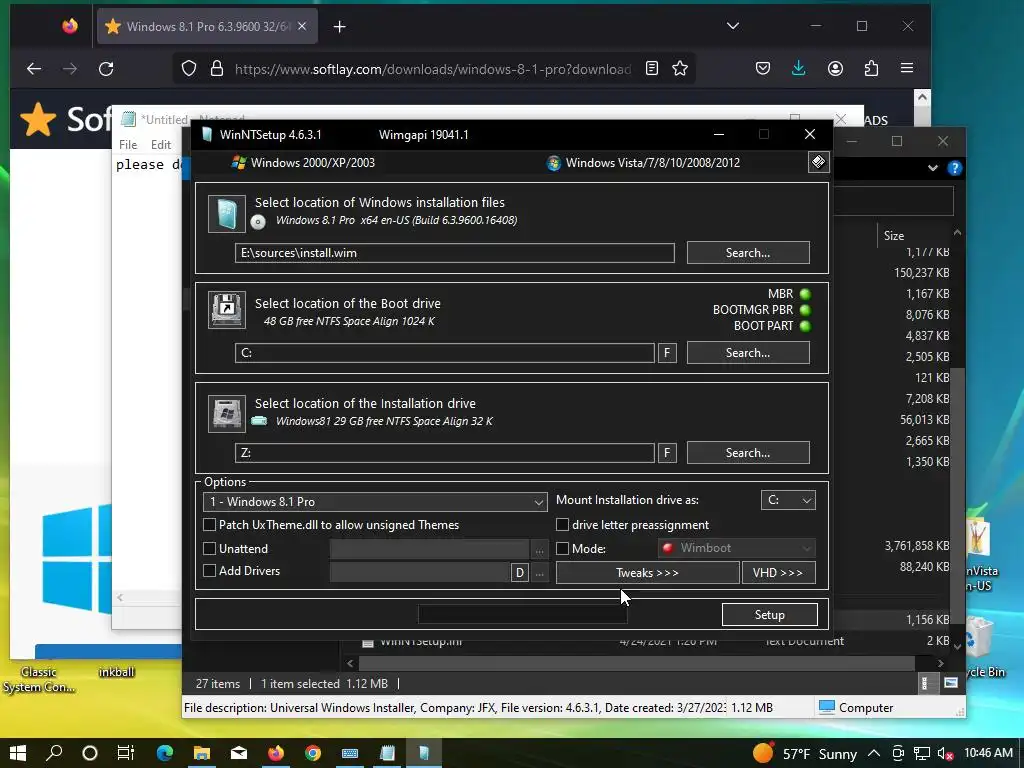Open Firefox reader view icon

coord(652,69)
